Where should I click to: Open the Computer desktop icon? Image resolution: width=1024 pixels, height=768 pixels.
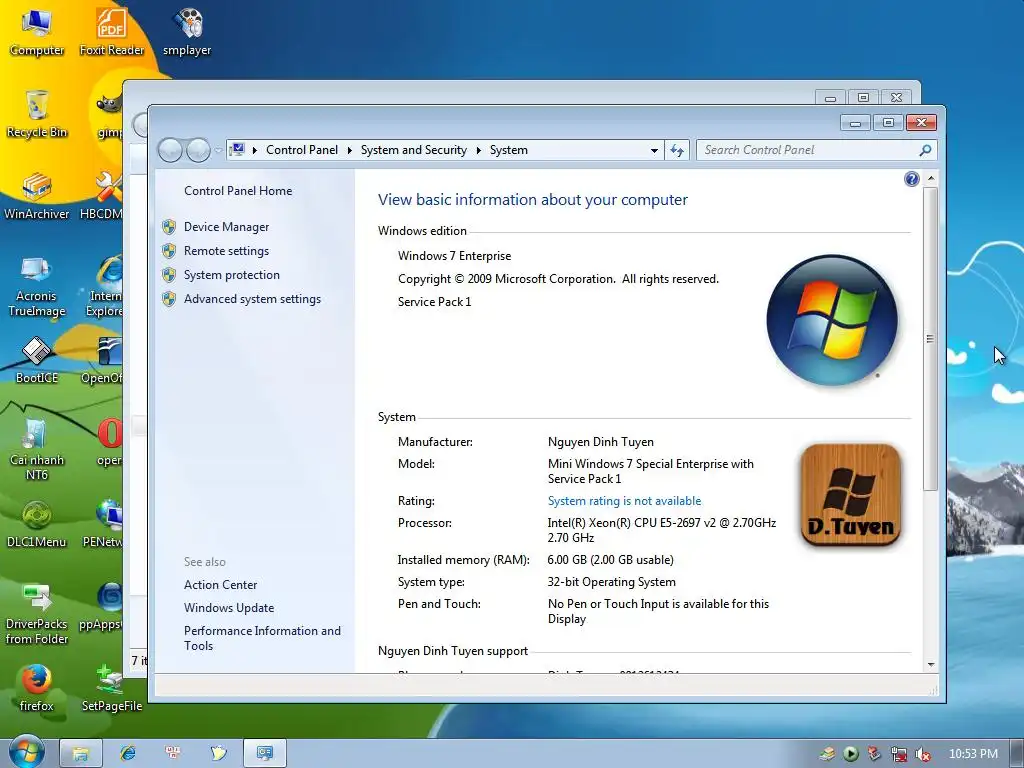tap(37, 31)
